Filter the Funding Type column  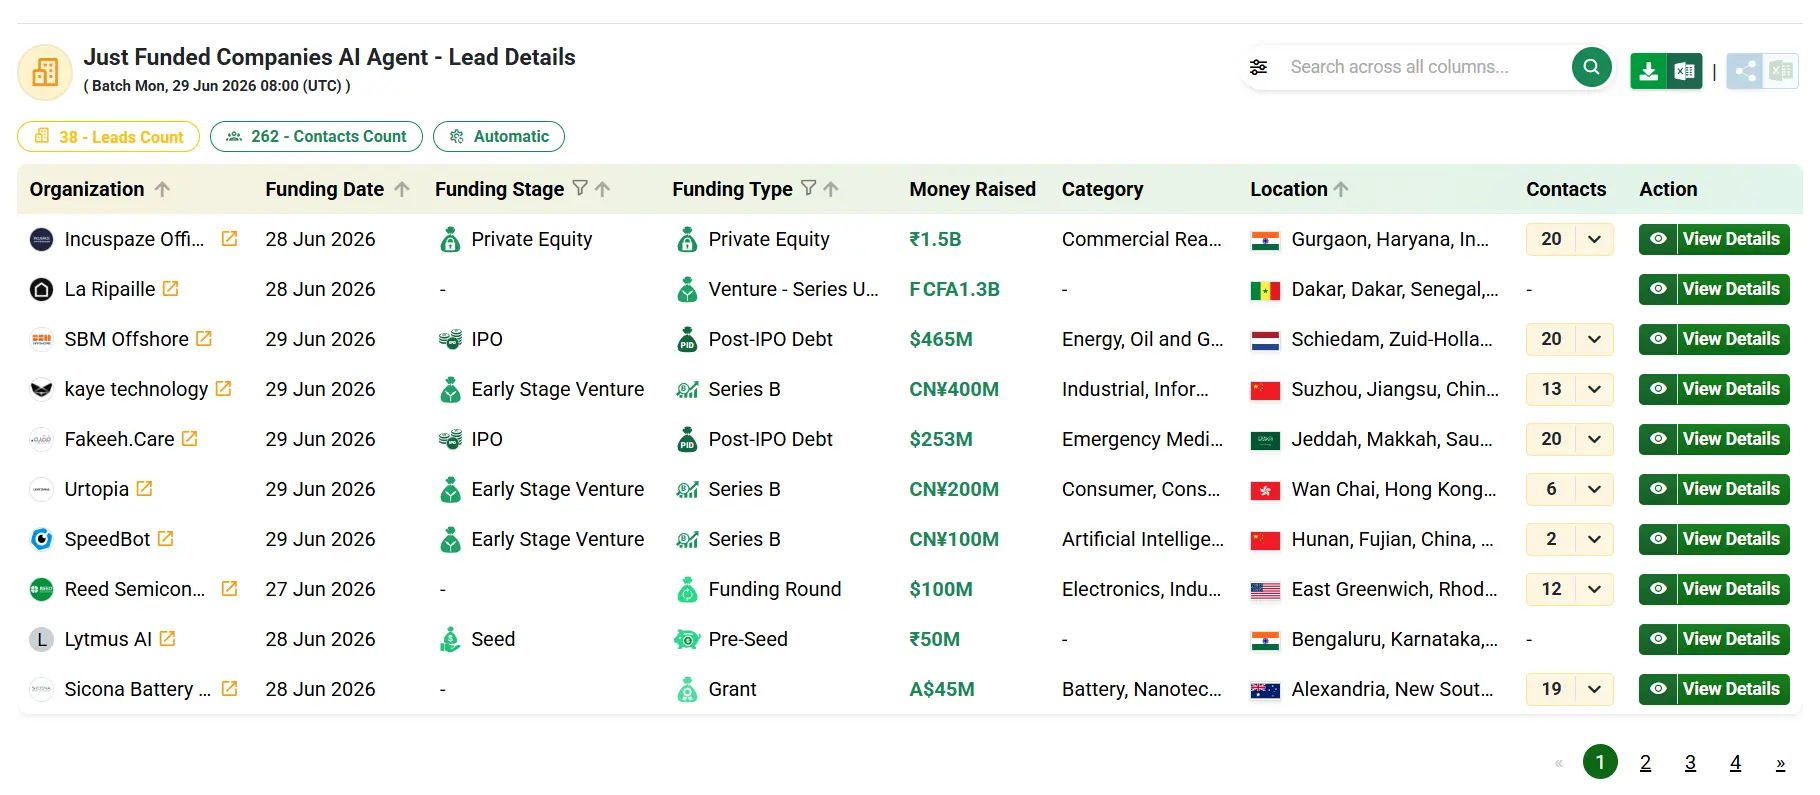(x=809, y=188)
